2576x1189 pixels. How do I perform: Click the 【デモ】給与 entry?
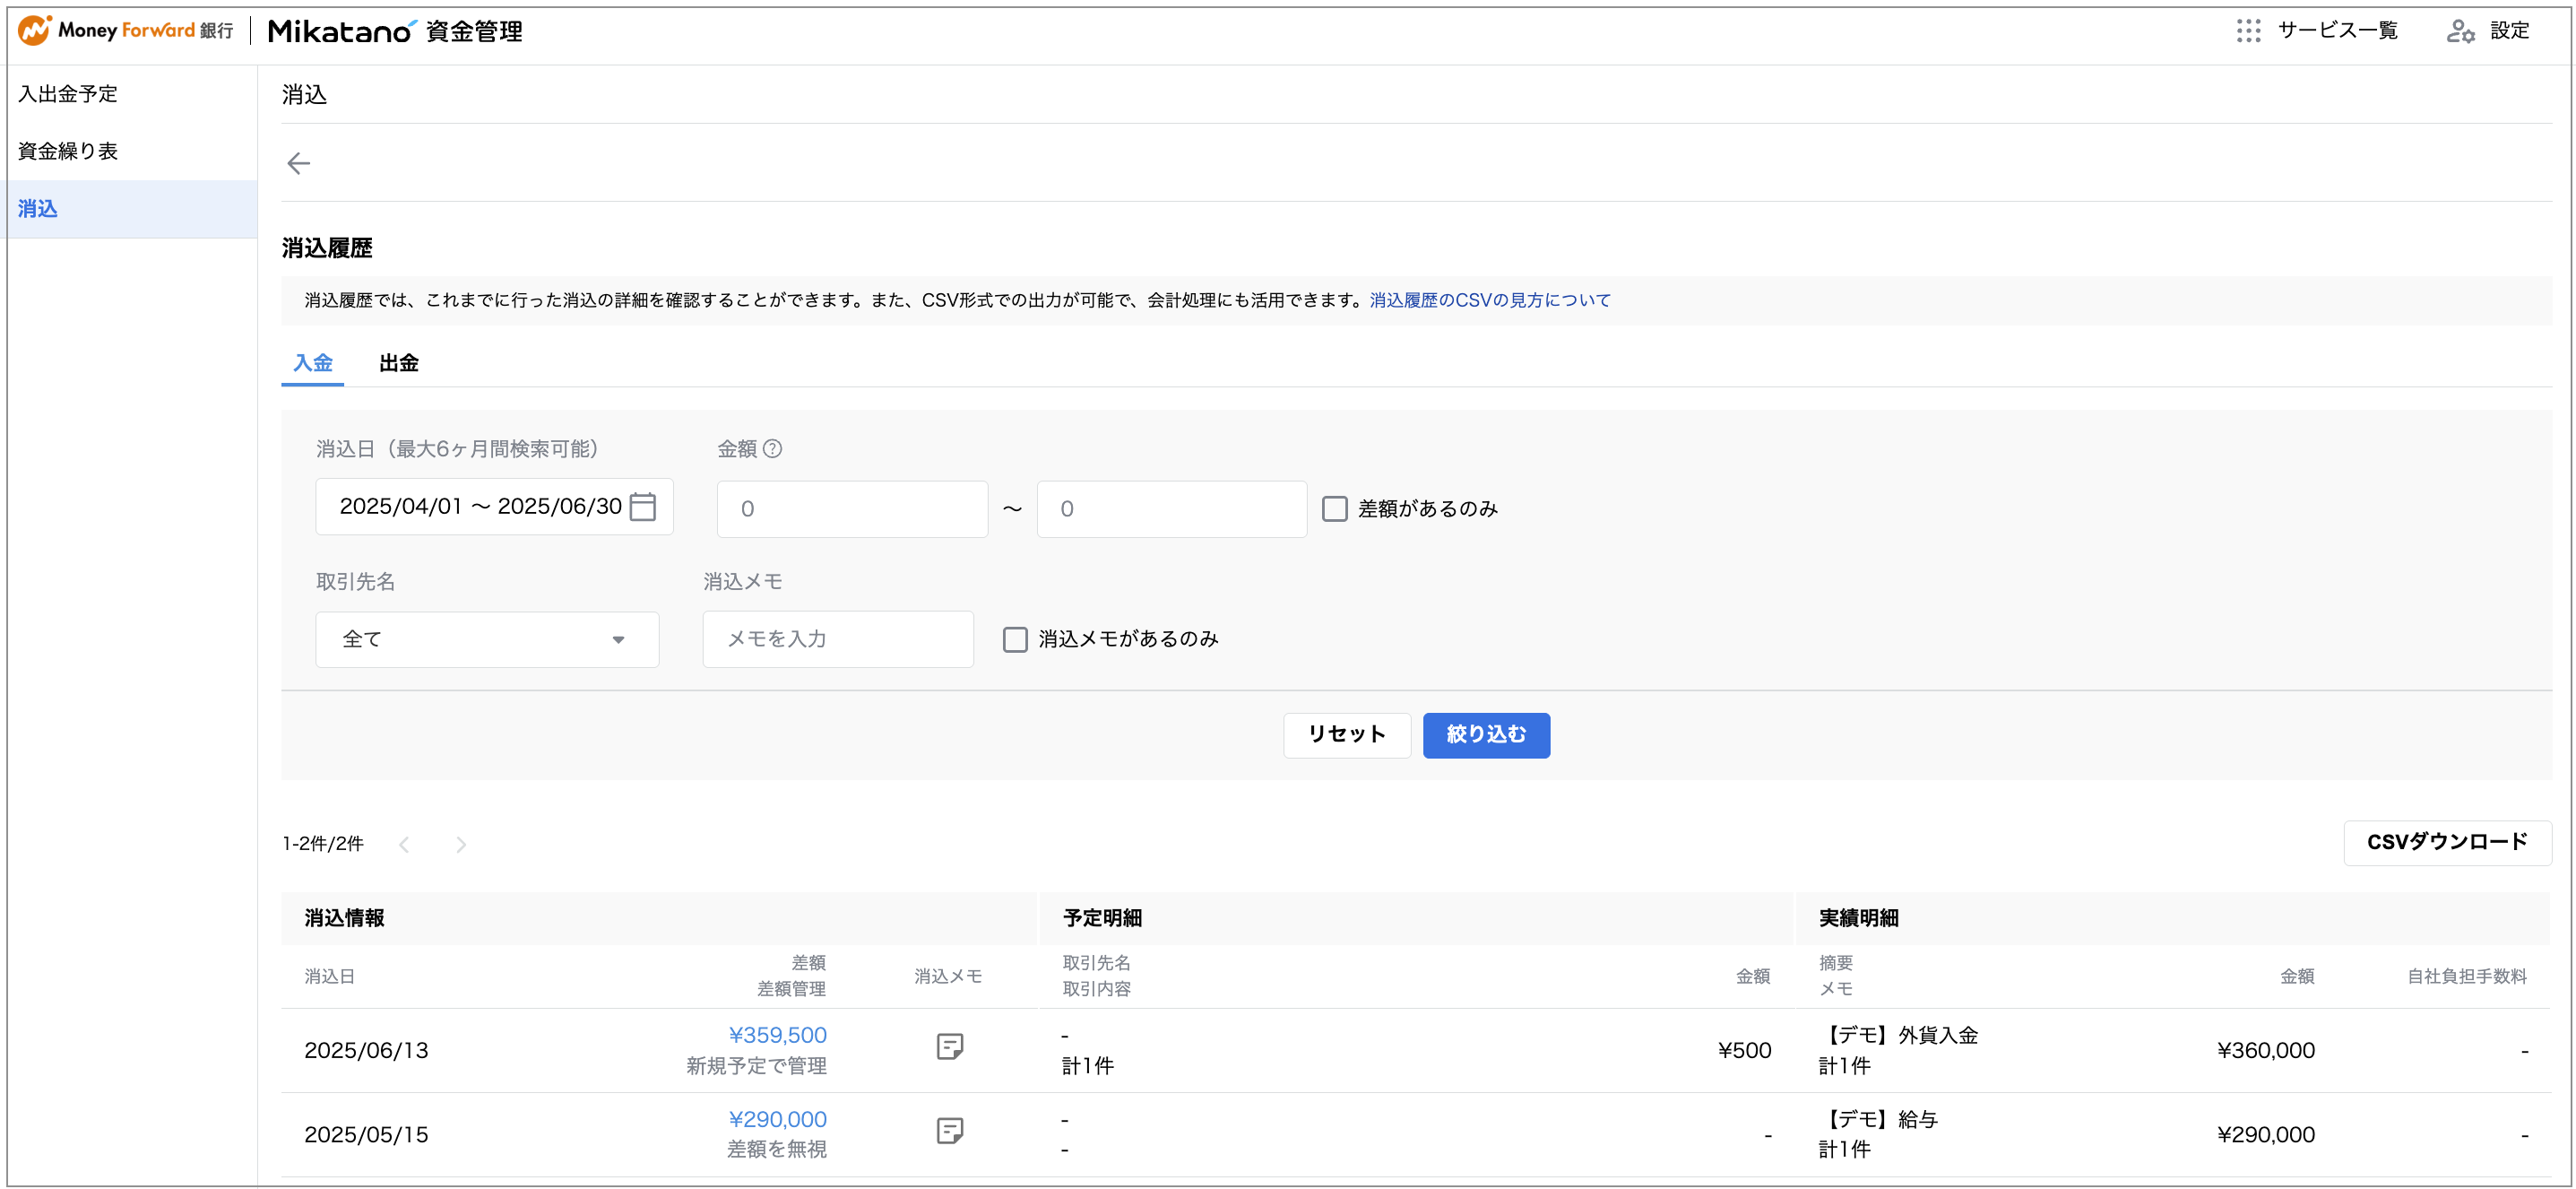[1878, 1119]
